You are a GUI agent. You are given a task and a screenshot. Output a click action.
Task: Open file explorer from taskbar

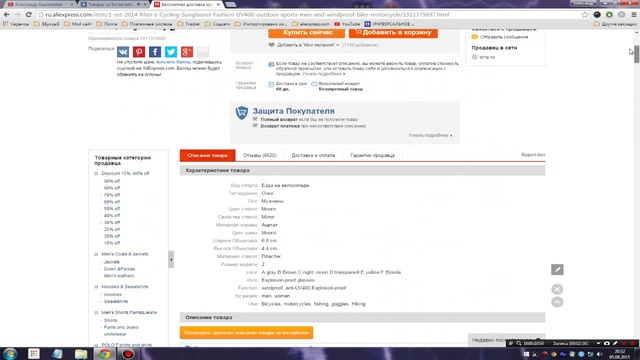[81, 353]
